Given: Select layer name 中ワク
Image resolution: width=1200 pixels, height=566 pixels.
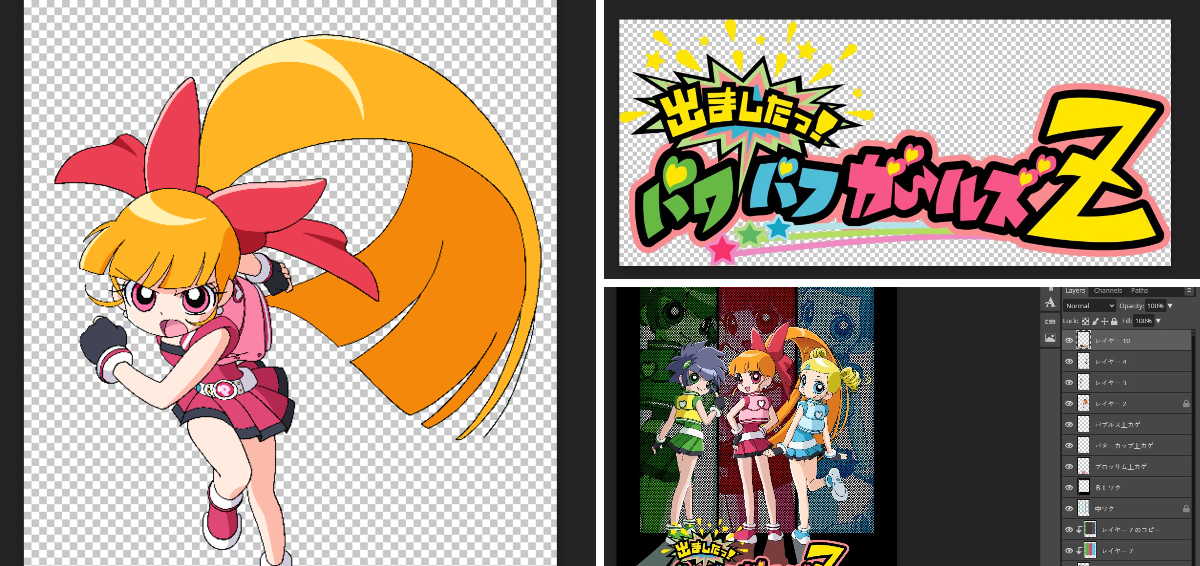Looking at the screenshot, I should pos(1104,509).
